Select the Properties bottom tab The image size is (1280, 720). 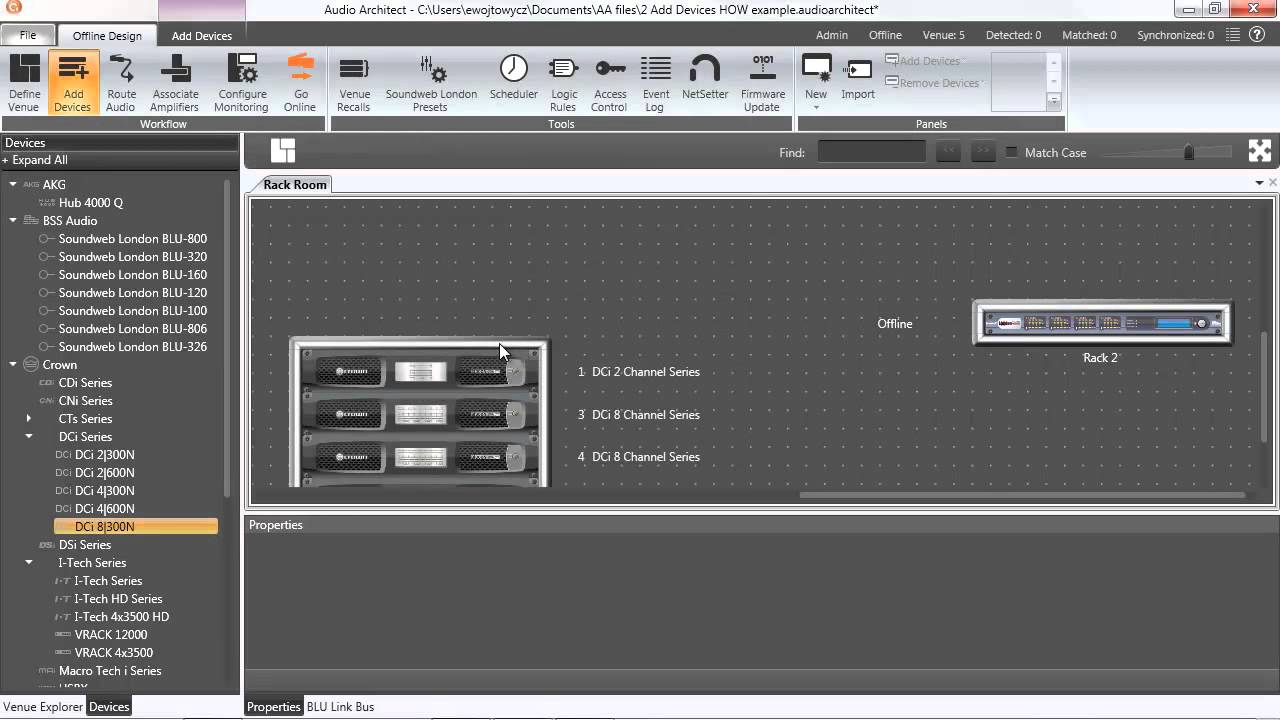point(273,707)
